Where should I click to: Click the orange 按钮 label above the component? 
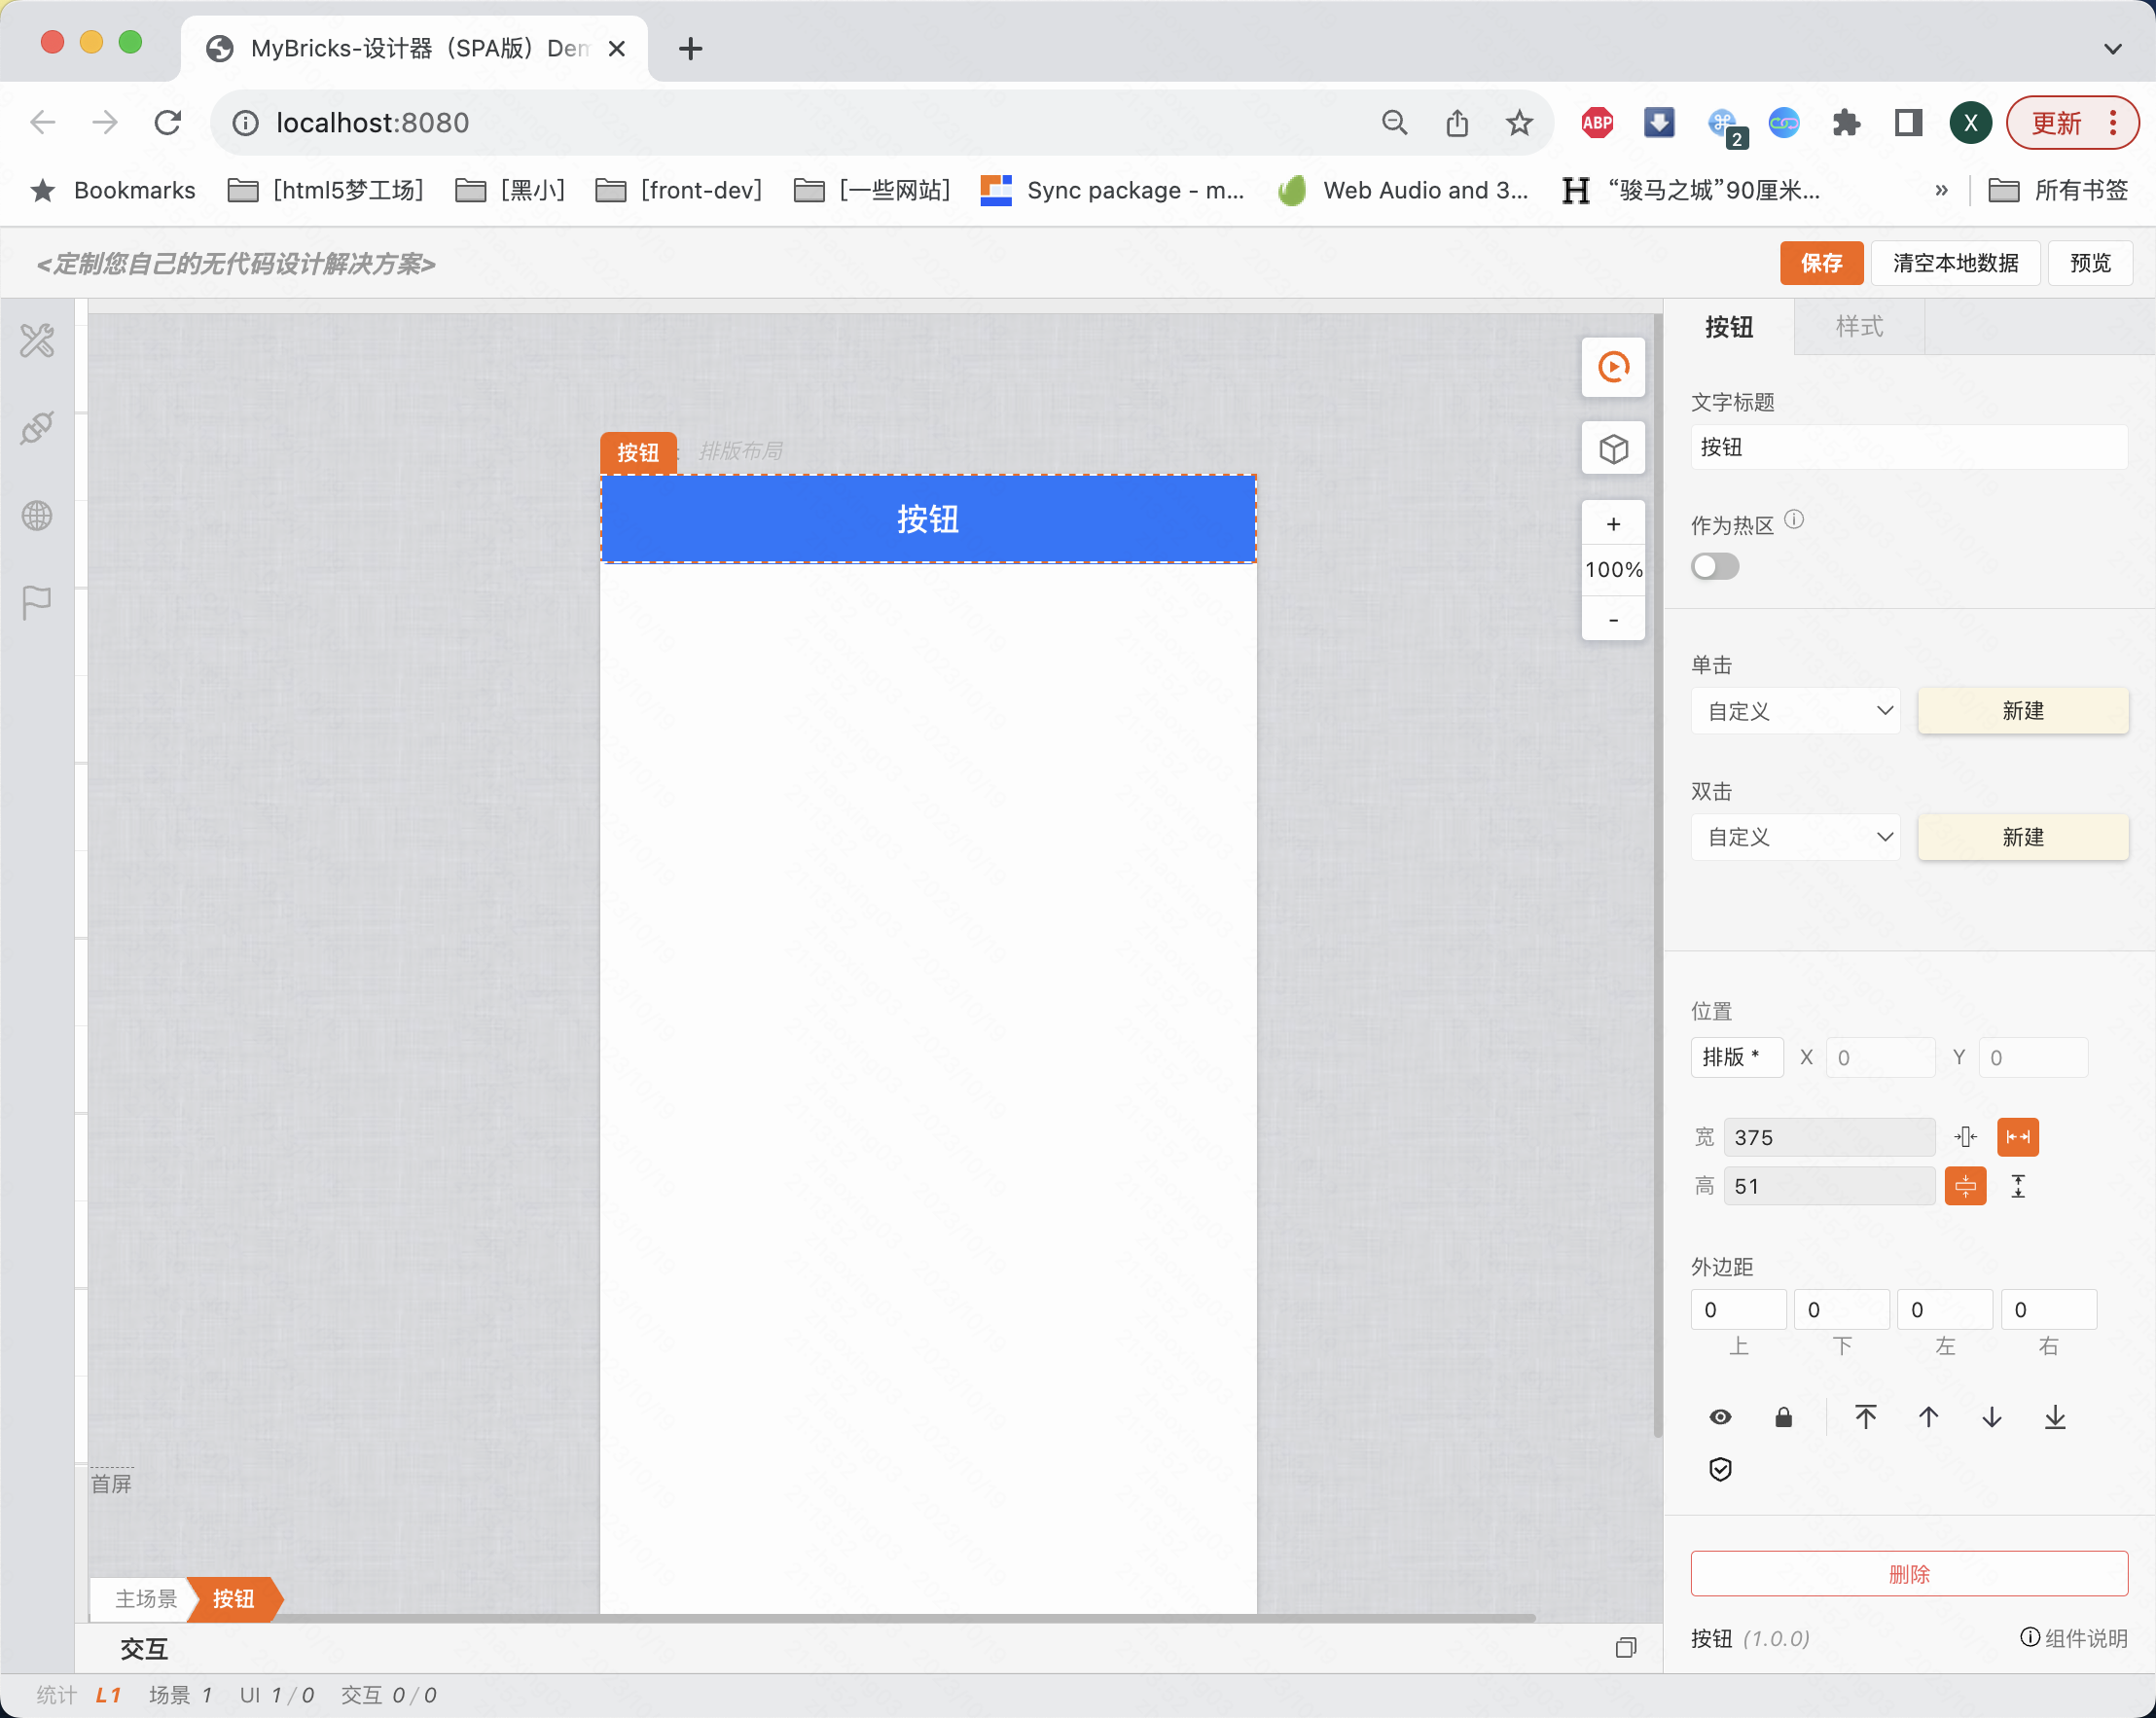point(638,452)
